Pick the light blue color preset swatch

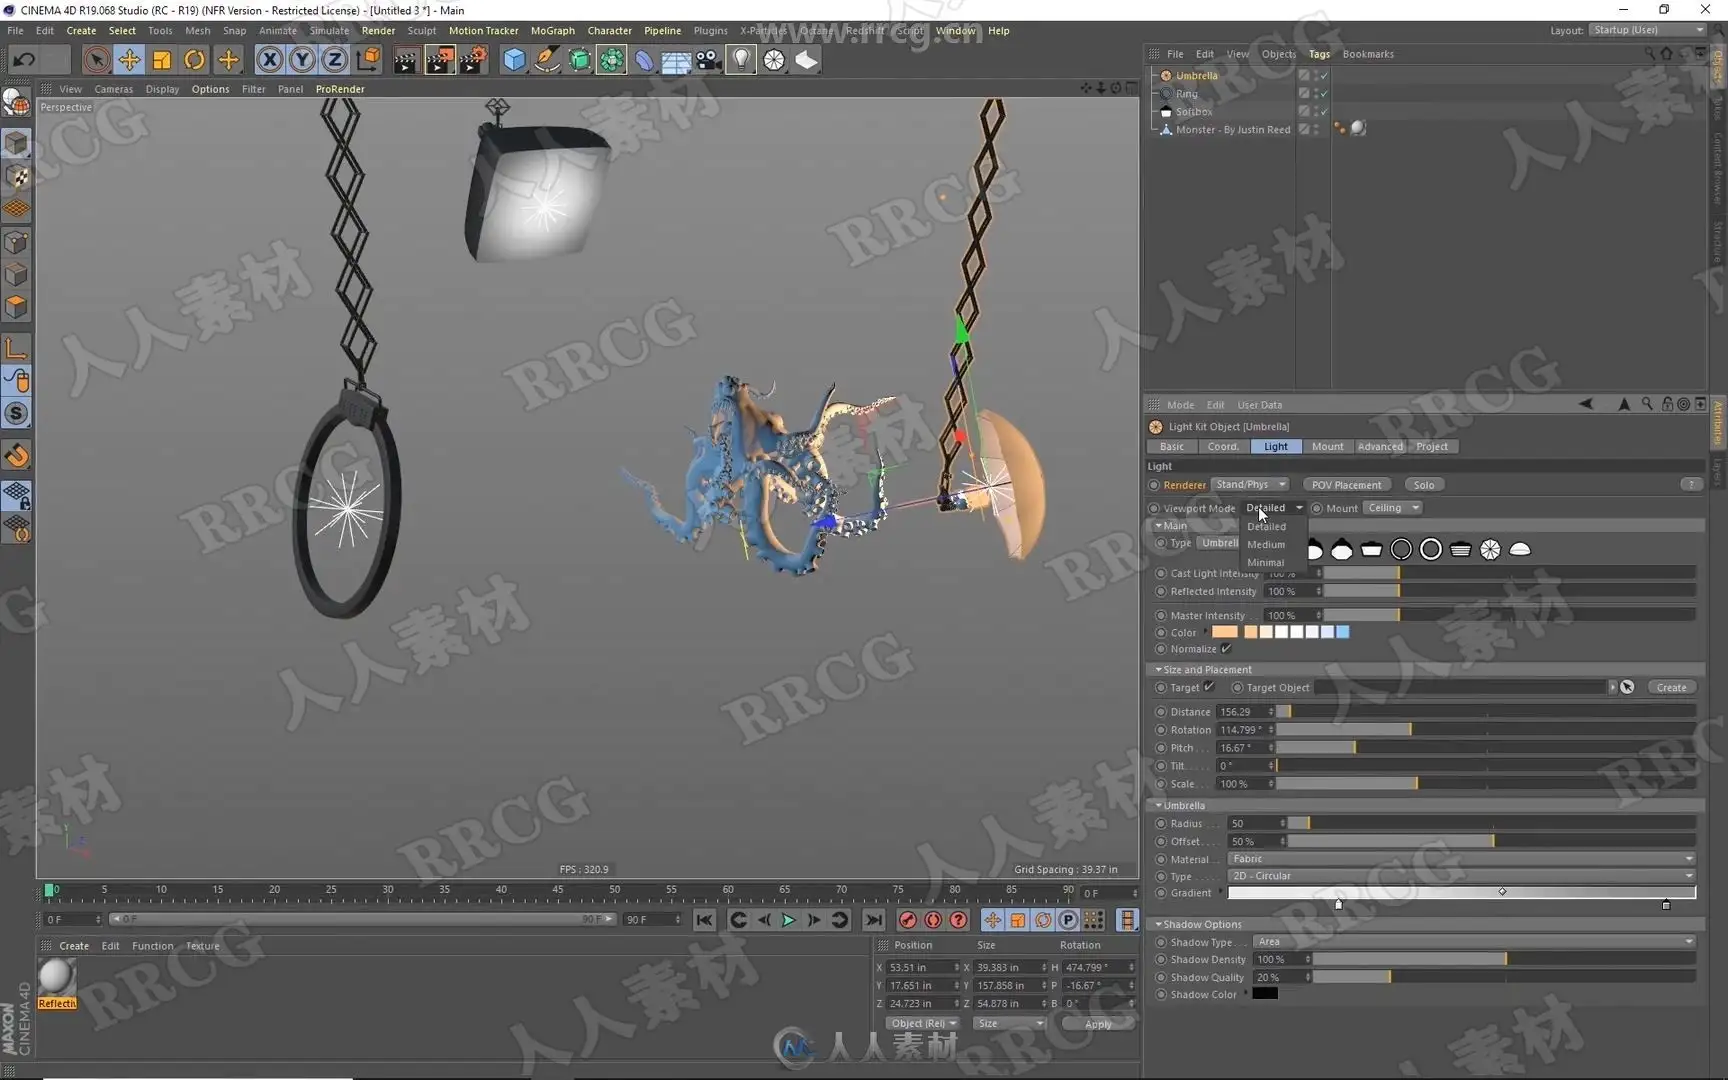coord(1343,632)
